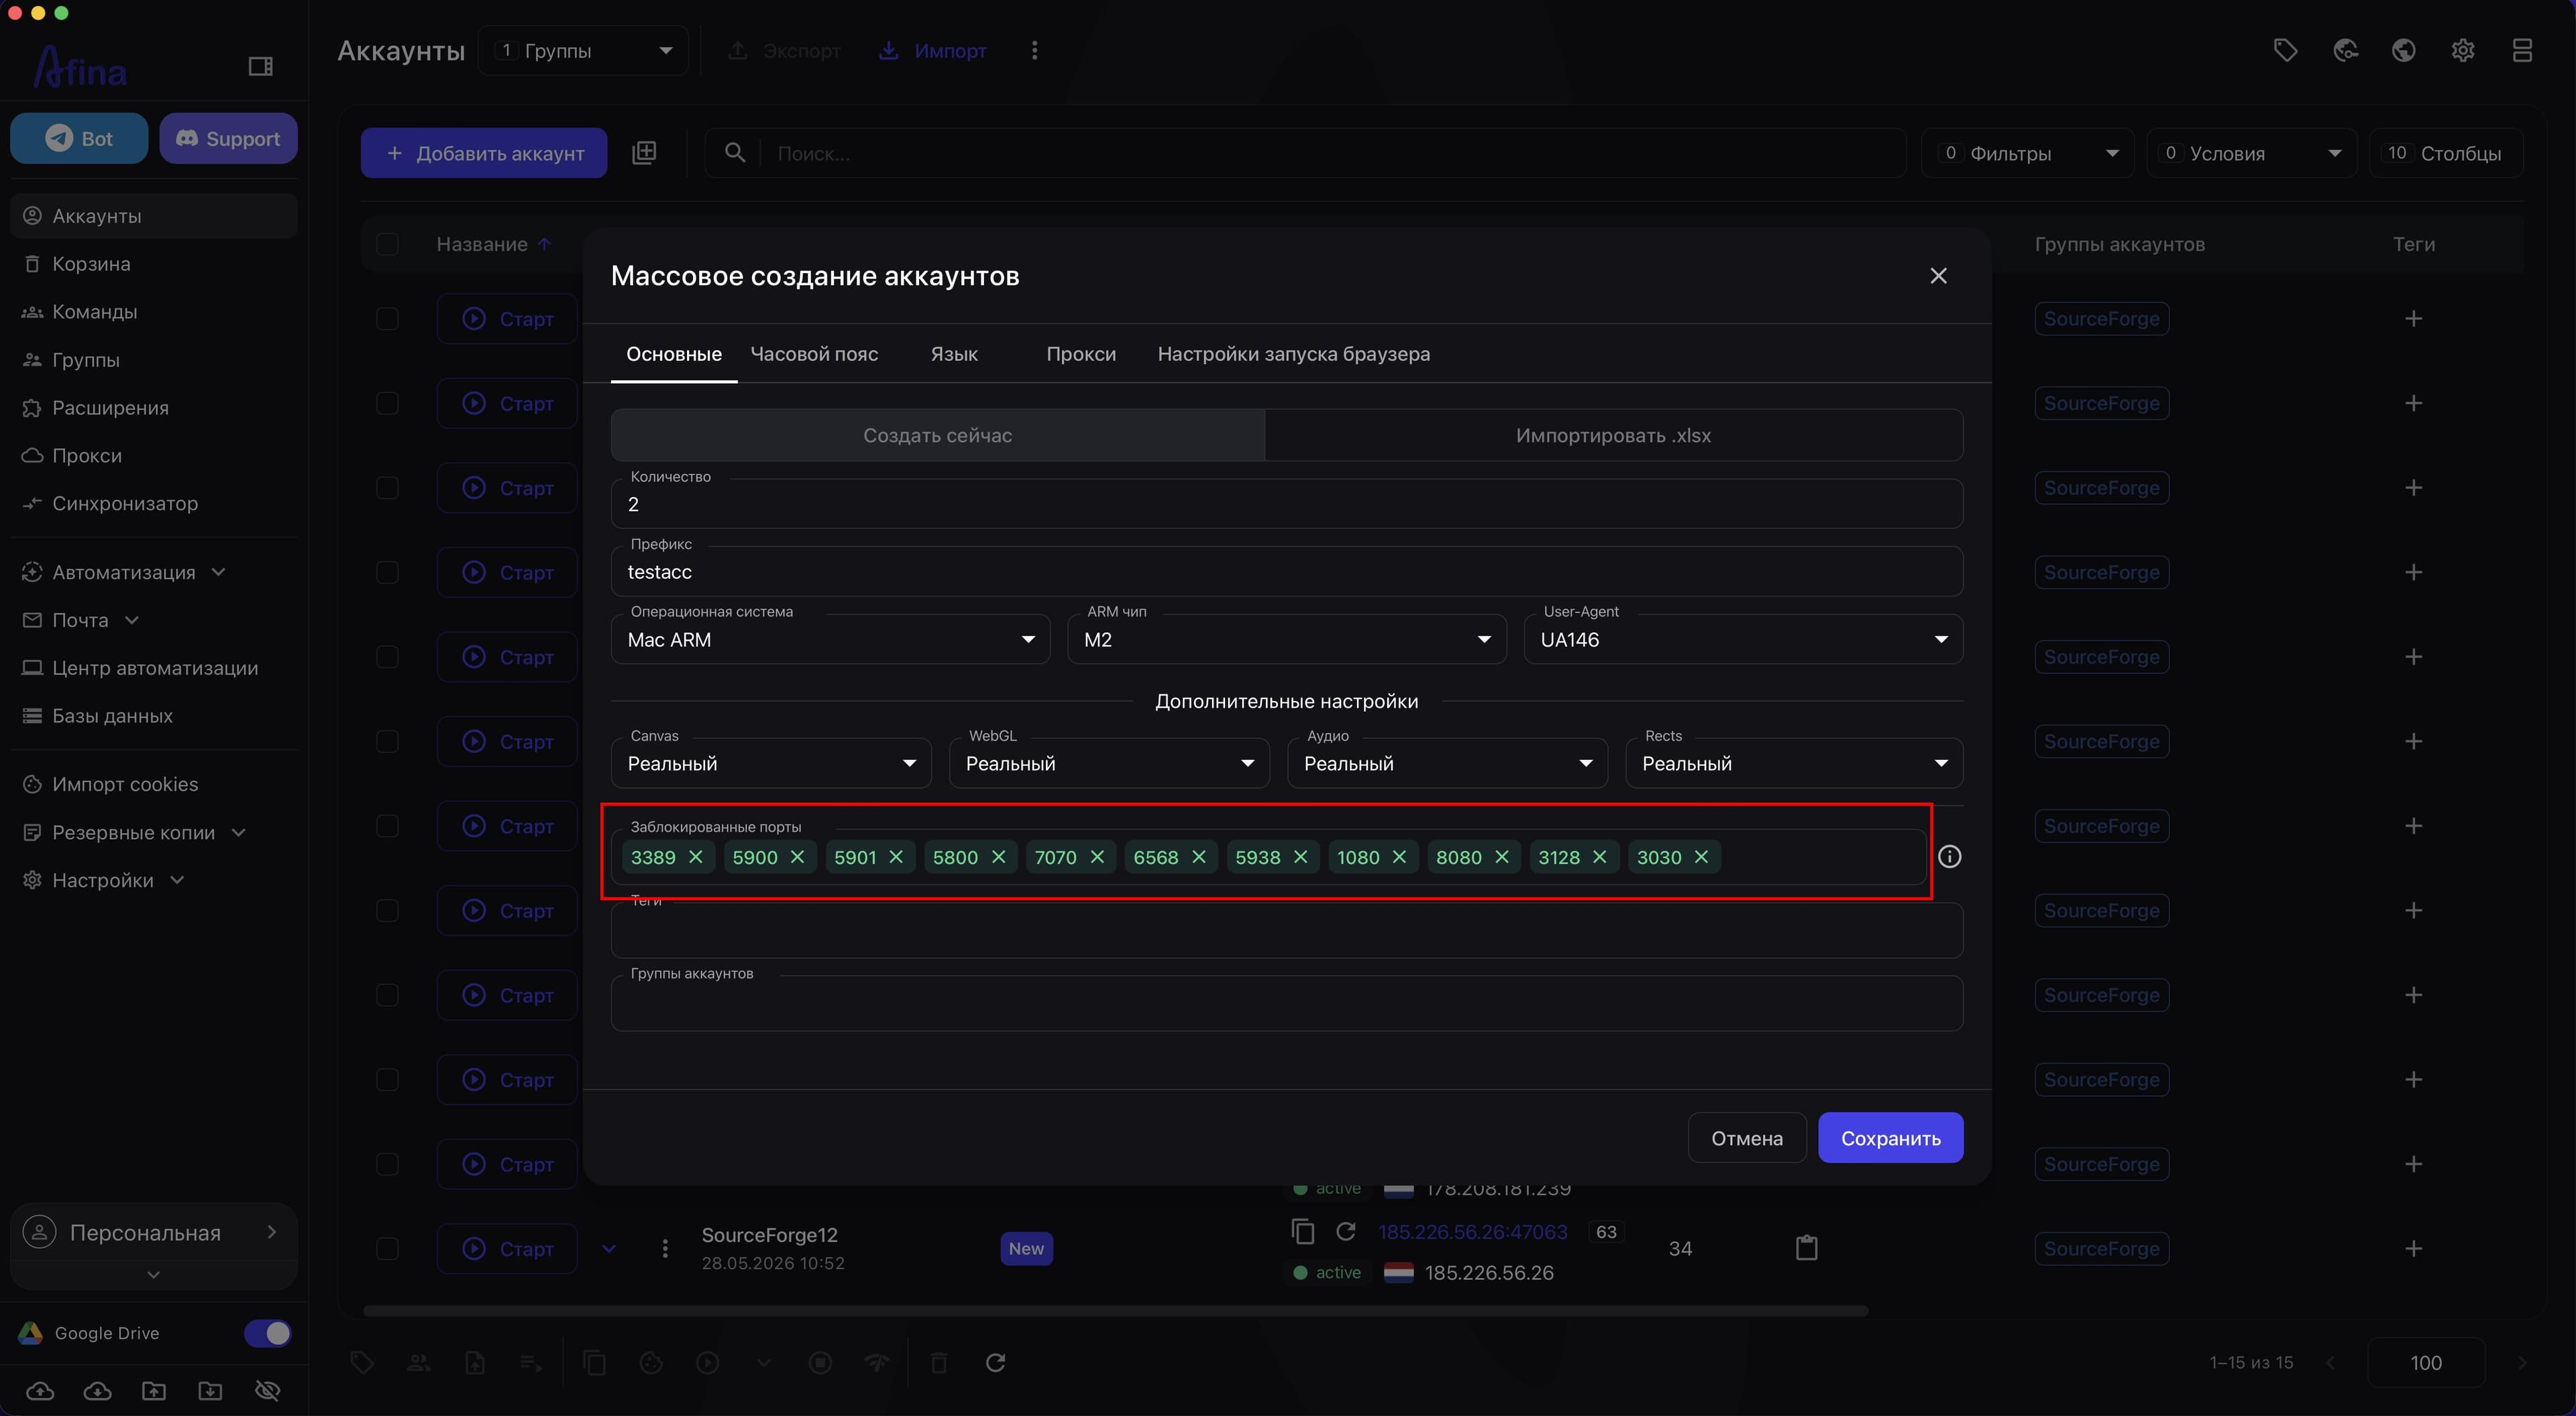This screenshot has width=2576, height=1416.
Task: Select Импортировать .xlsx option
Action: [1613, 436]
